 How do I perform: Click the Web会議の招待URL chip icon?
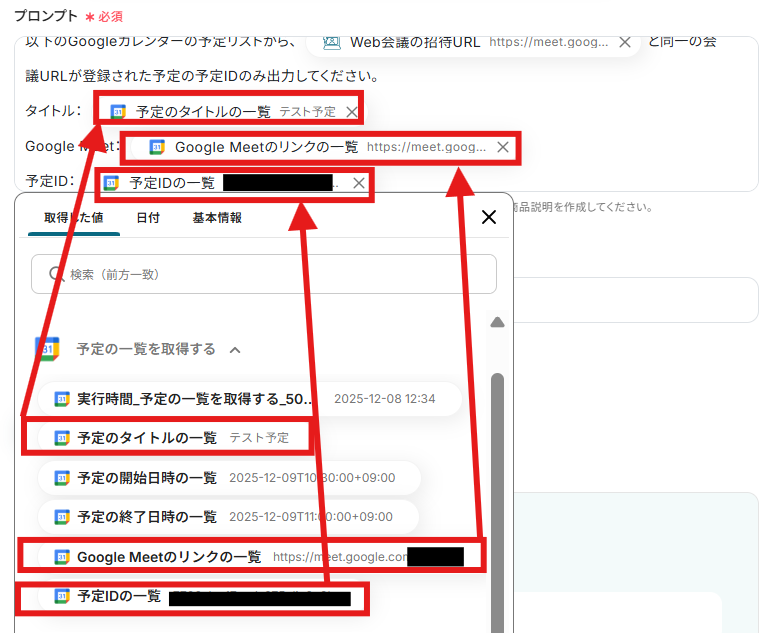[331, 42]
